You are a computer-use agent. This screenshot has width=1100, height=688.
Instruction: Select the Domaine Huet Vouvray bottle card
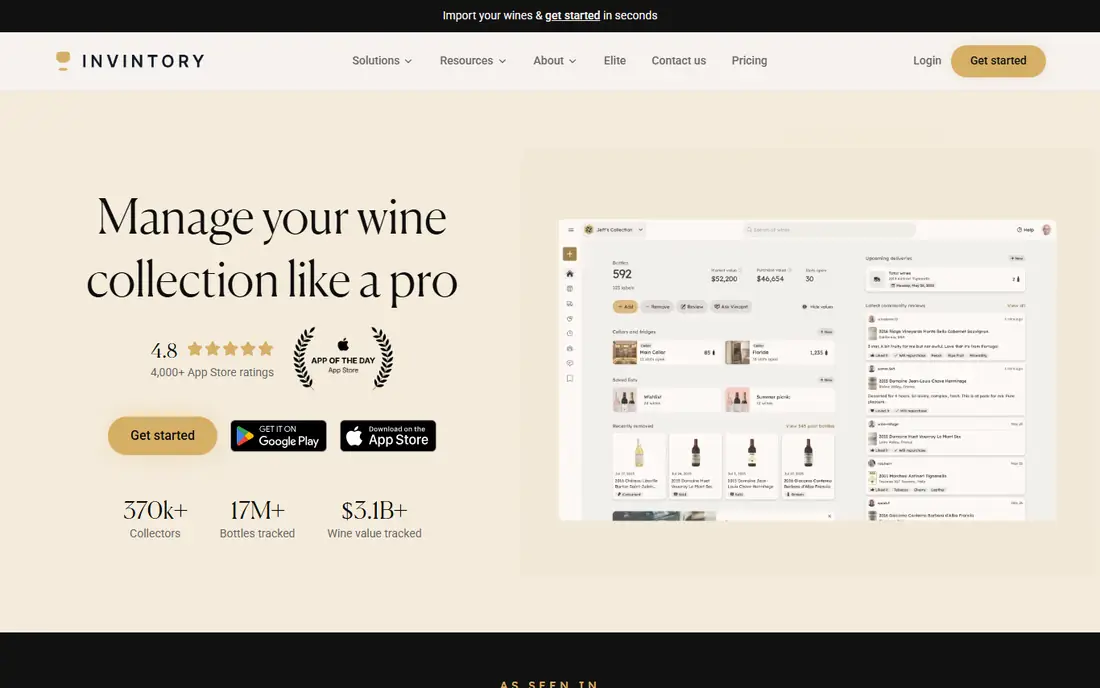pyautogui.click(x=695, y=466)
